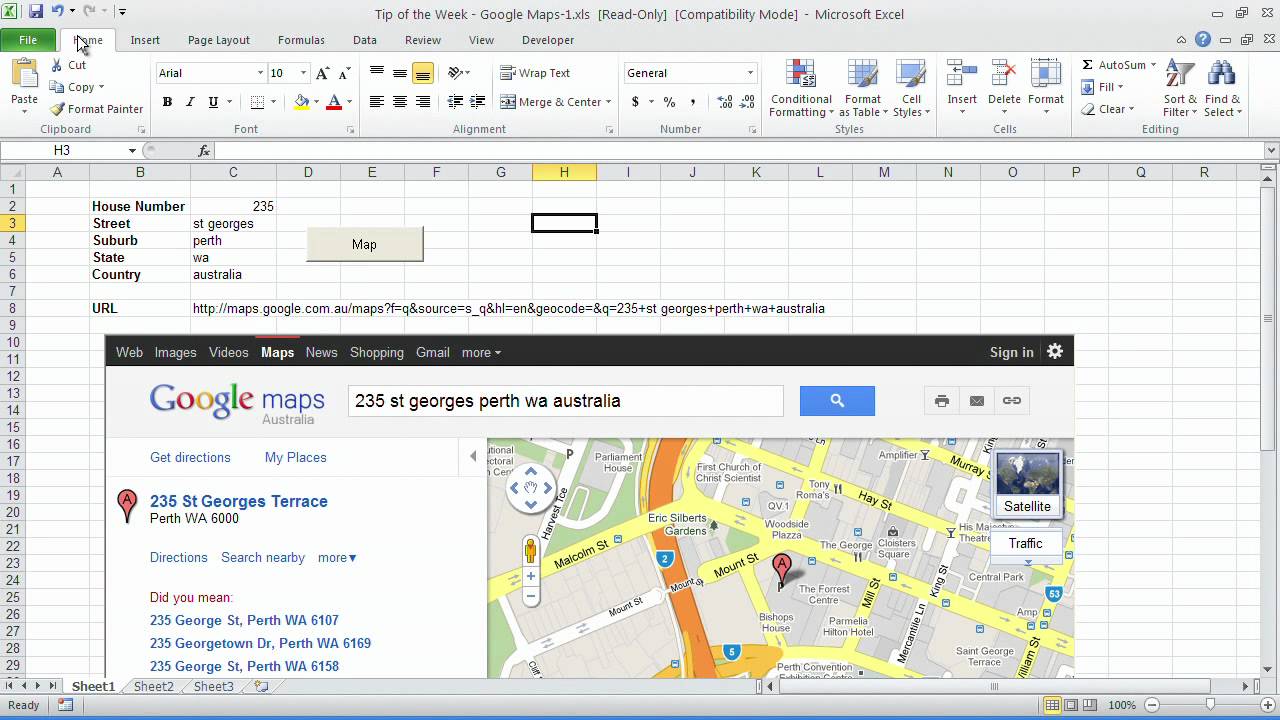Open the General number format dropdown
Screen dimensions: 1280x720
(750, 73)
